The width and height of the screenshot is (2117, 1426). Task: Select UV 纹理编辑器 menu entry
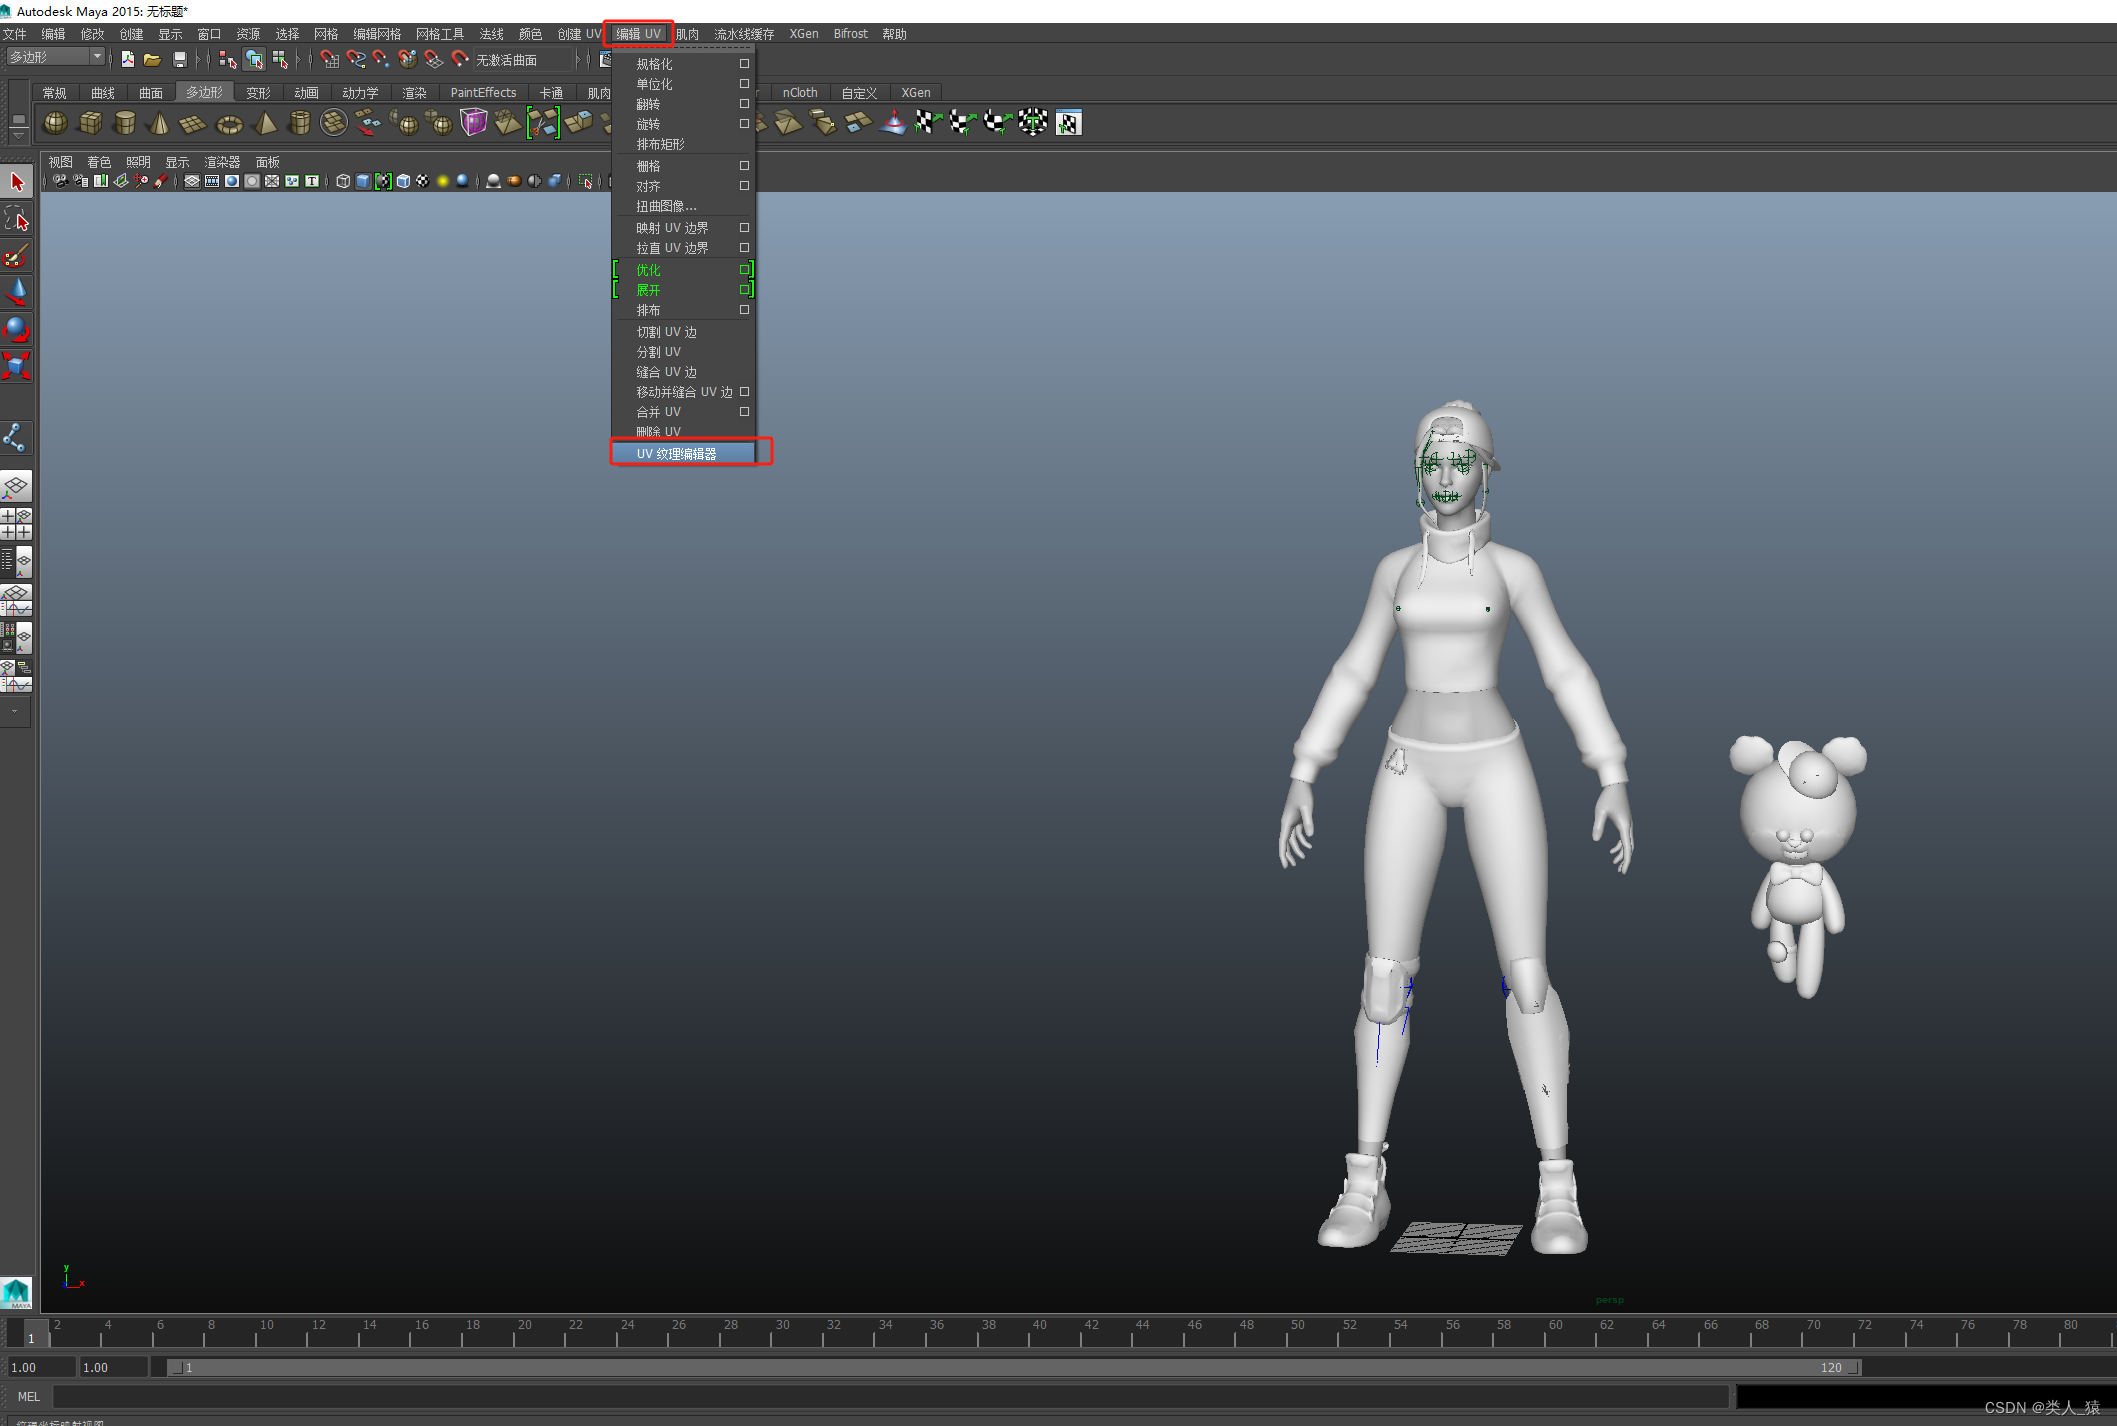pyautogui.click(x=683, y=454)
